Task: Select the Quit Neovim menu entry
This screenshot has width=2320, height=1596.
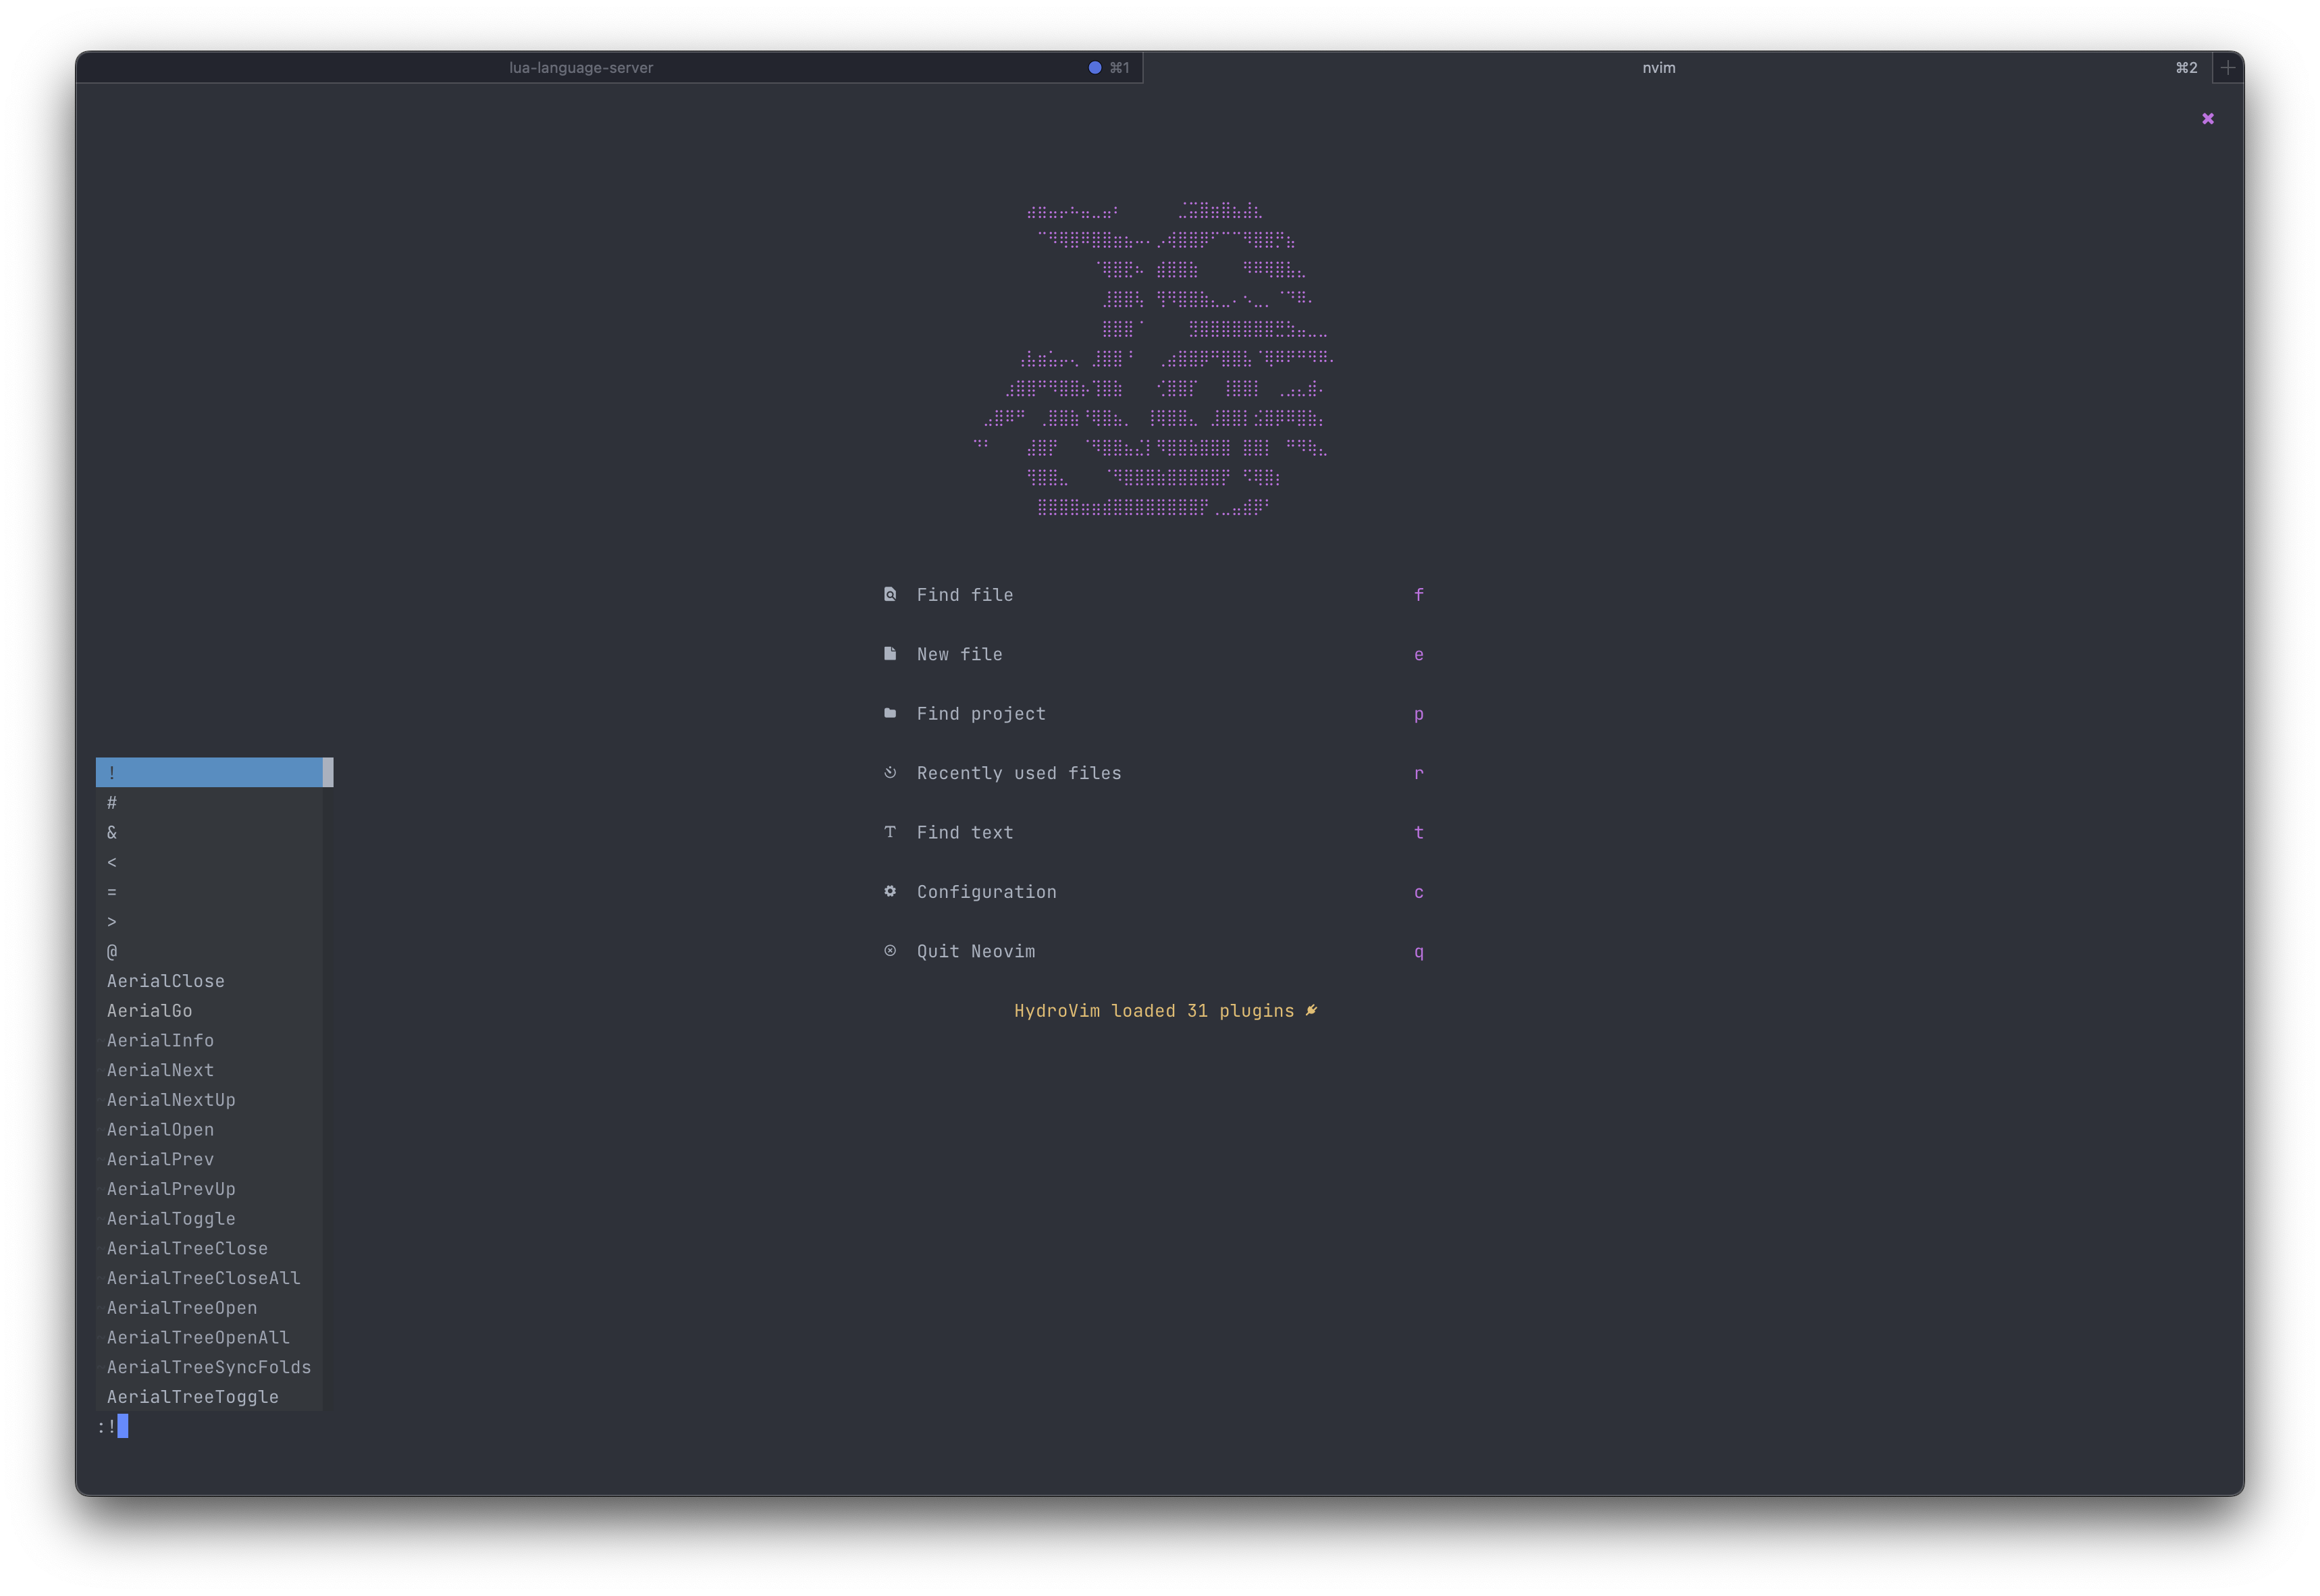Action: tap(975, 951)
